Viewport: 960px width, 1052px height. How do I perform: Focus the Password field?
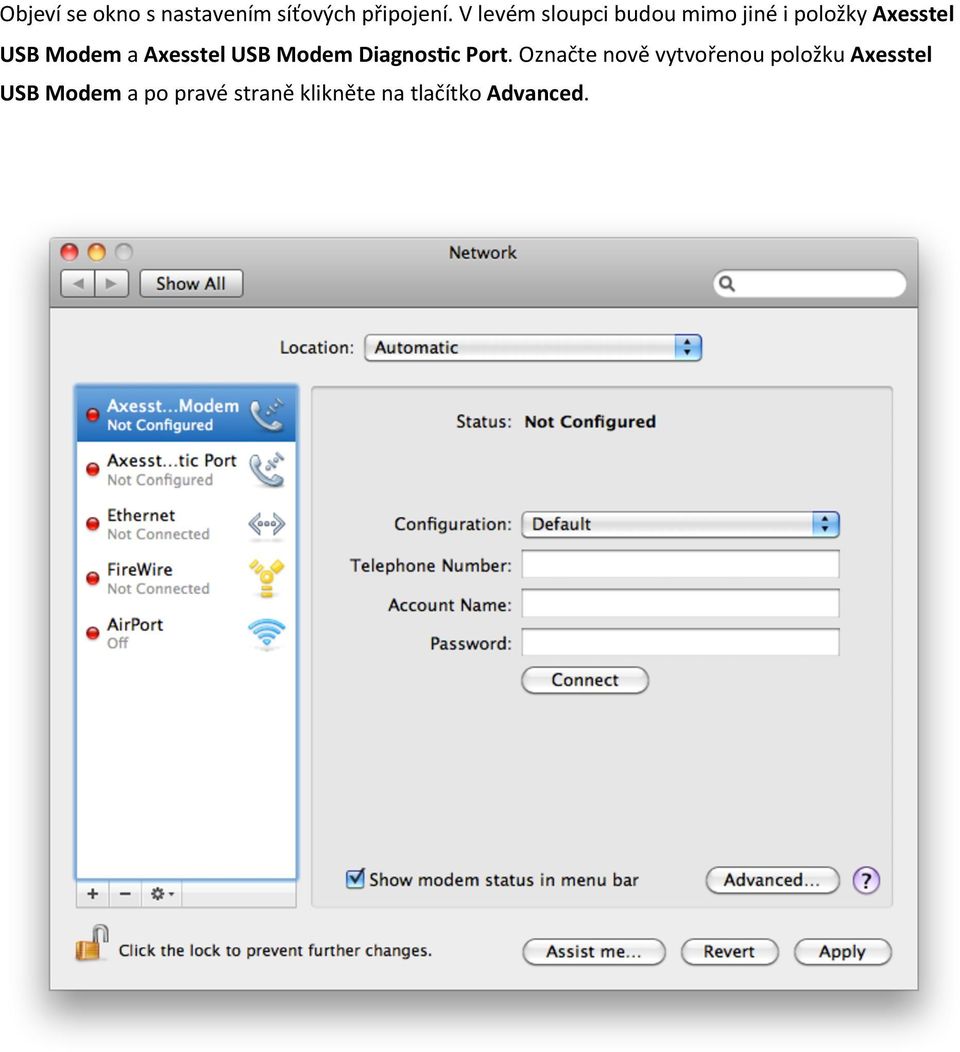[x=680, y=642]
